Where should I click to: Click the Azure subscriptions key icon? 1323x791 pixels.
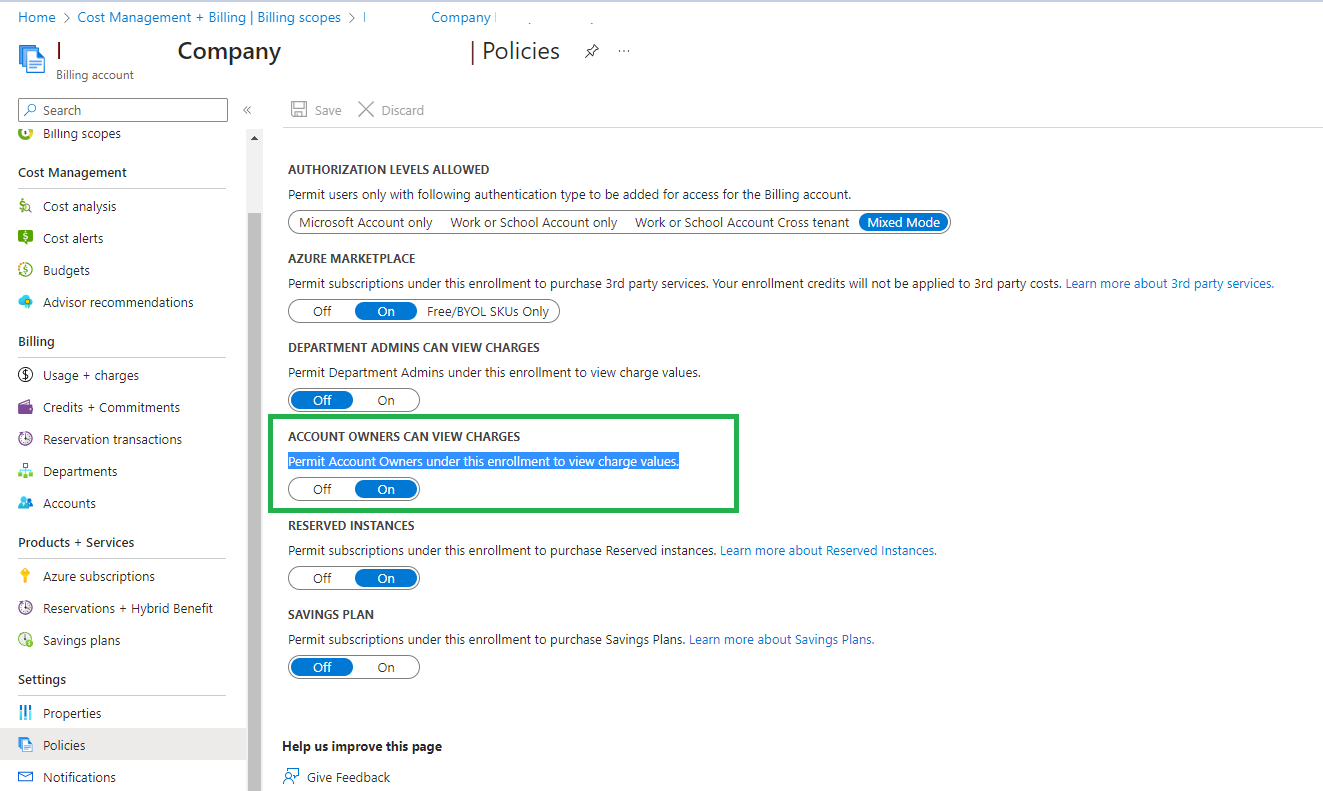click(26, 576)
